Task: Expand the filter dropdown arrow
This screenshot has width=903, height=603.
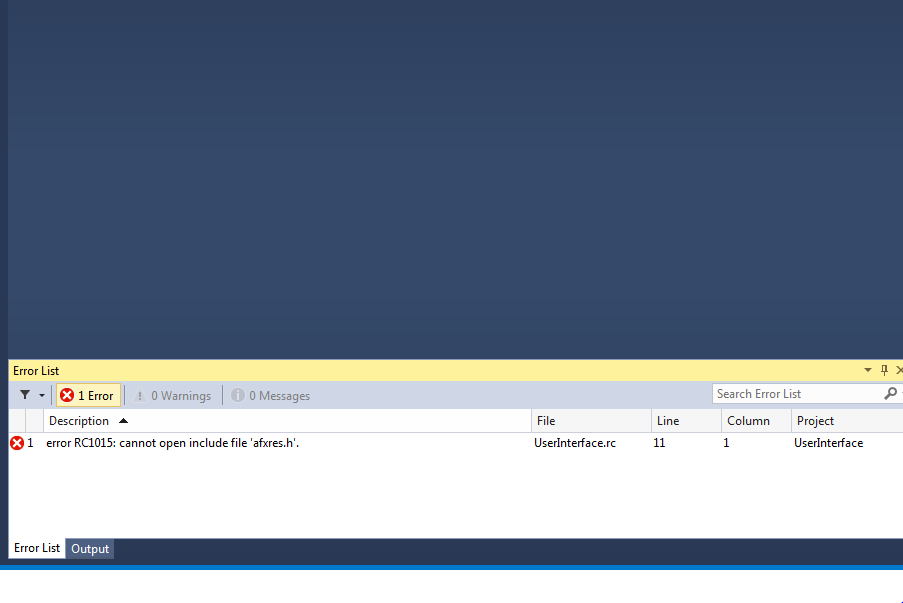Action: 42,396
